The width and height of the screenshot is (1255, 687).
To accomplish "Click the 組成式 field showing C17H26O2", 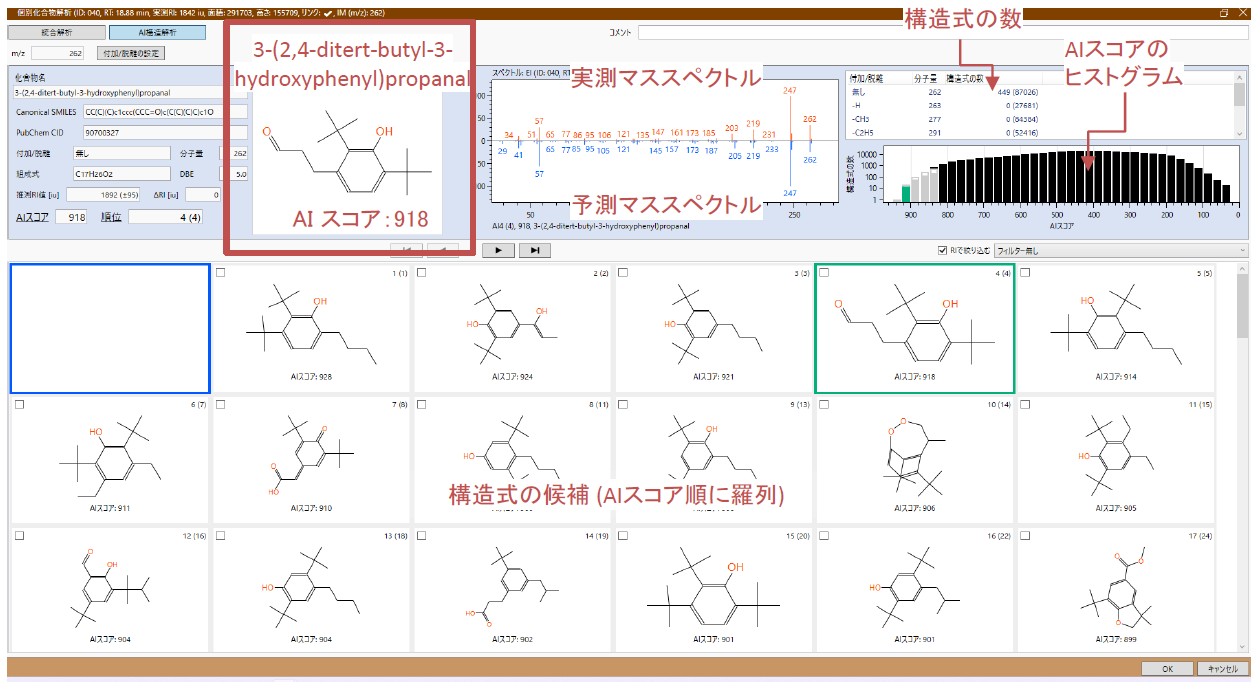I will [x=121, y=174].
